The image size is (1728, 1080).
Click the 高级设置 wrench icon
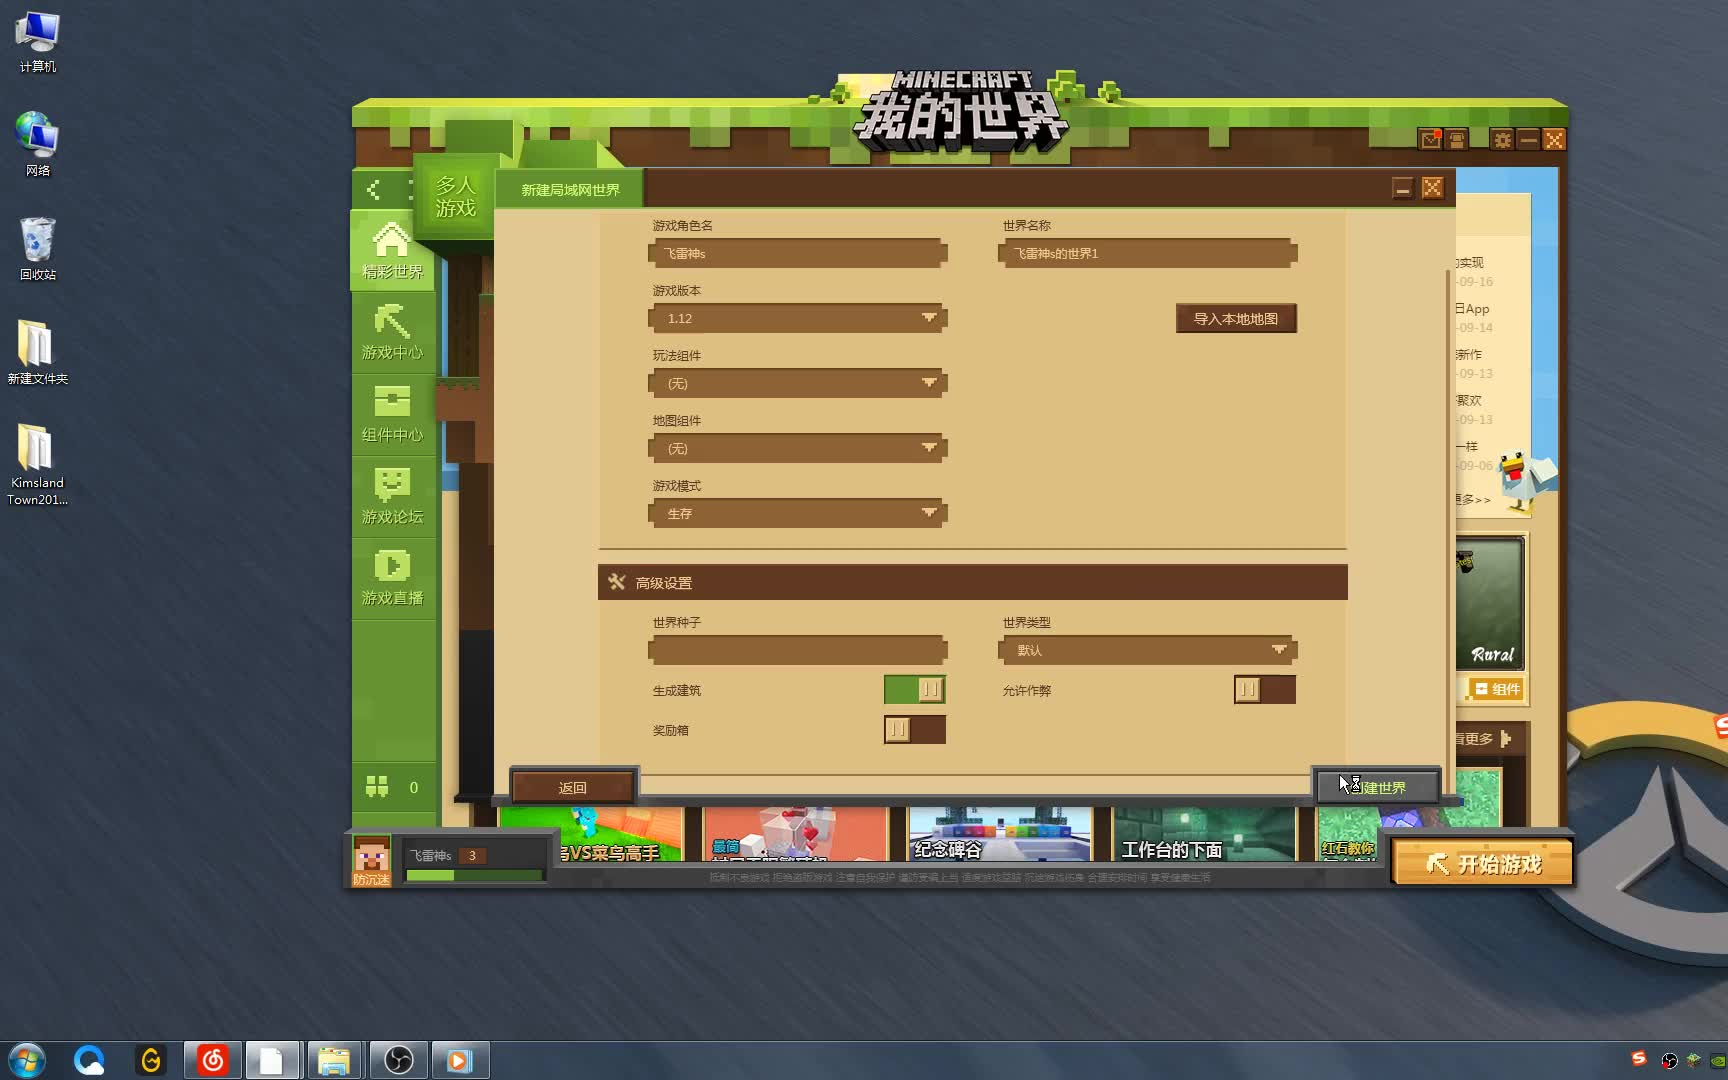tap(617, 582)
